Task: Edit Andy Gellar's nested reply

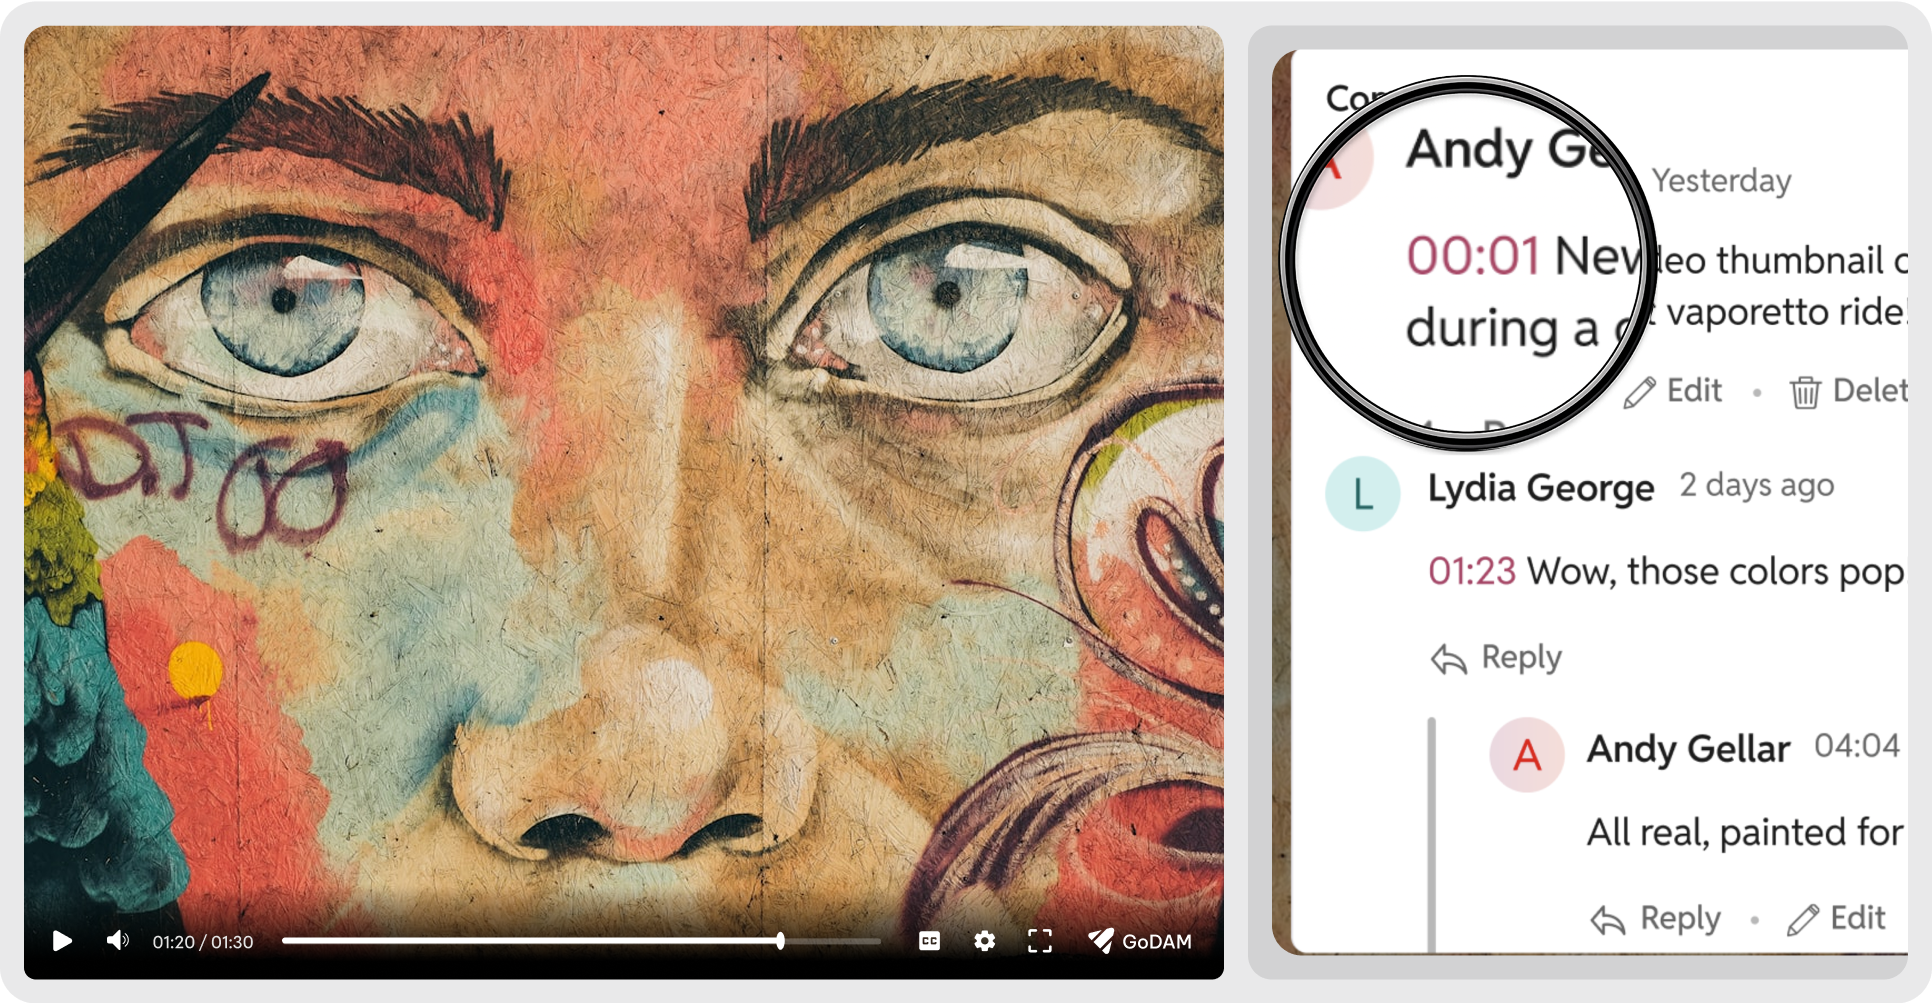Action: [1837, 919]
